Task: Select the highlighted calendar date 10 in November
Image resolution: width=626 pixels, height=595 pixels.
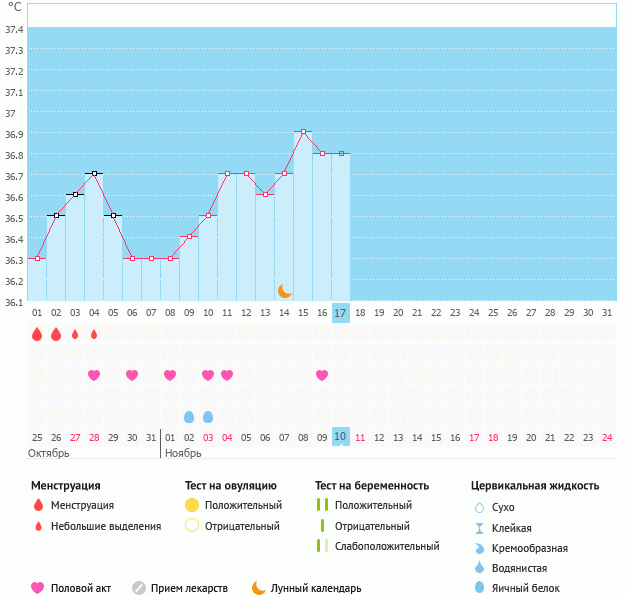Action: click(x=341, y=437)
